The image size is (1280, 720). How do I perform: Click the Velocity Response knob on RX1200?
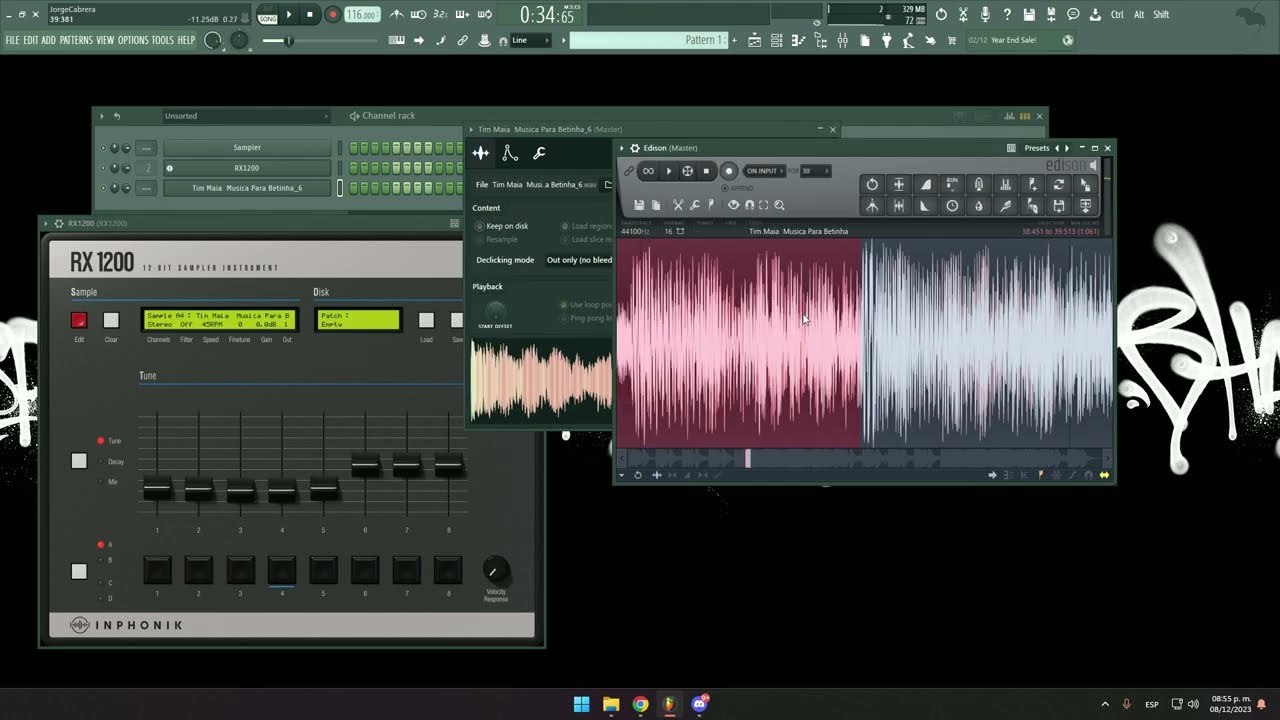pyautogui.click(x=495, y=571)
